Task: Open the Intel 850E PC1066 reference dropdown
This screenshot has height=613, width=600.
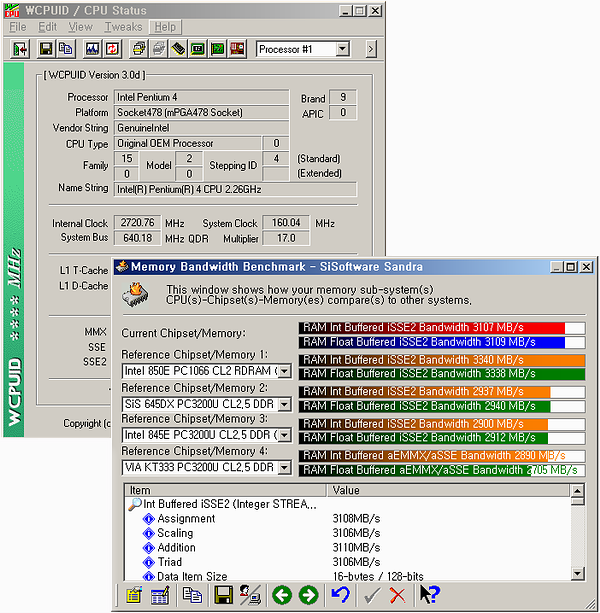Action: [x=285, y=371]
